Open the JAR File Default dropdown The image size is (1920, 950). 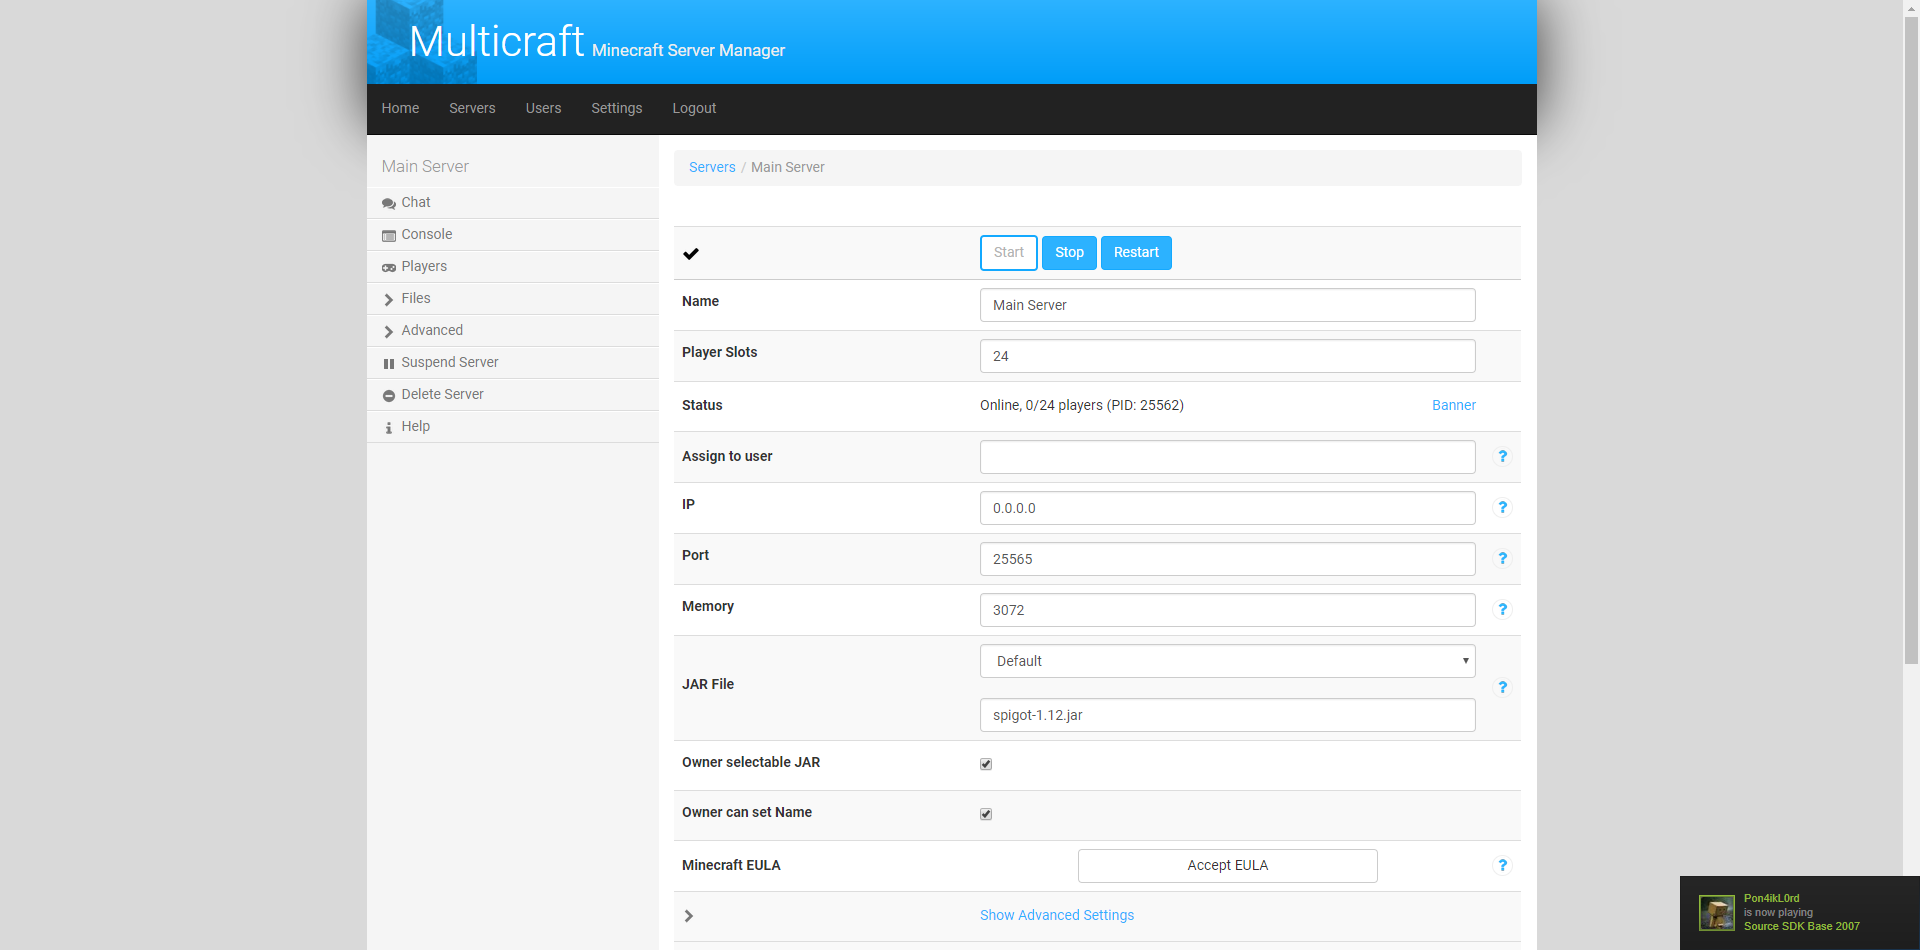[1227, 661]
